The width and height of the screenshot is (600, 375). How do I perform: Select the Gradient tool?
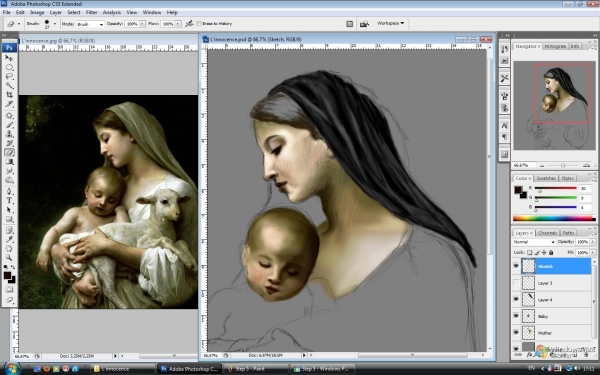pyautogui.click(x=9, y=161)
